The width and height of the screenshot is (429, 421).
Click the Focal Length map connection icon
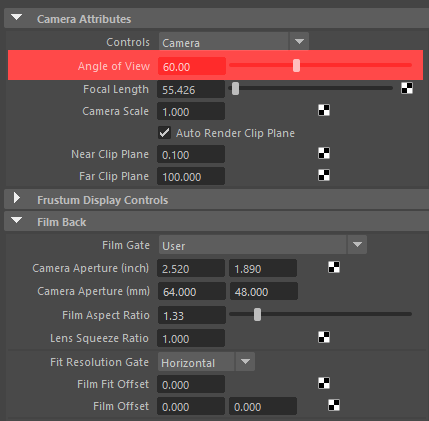click(x=407, y=88)
